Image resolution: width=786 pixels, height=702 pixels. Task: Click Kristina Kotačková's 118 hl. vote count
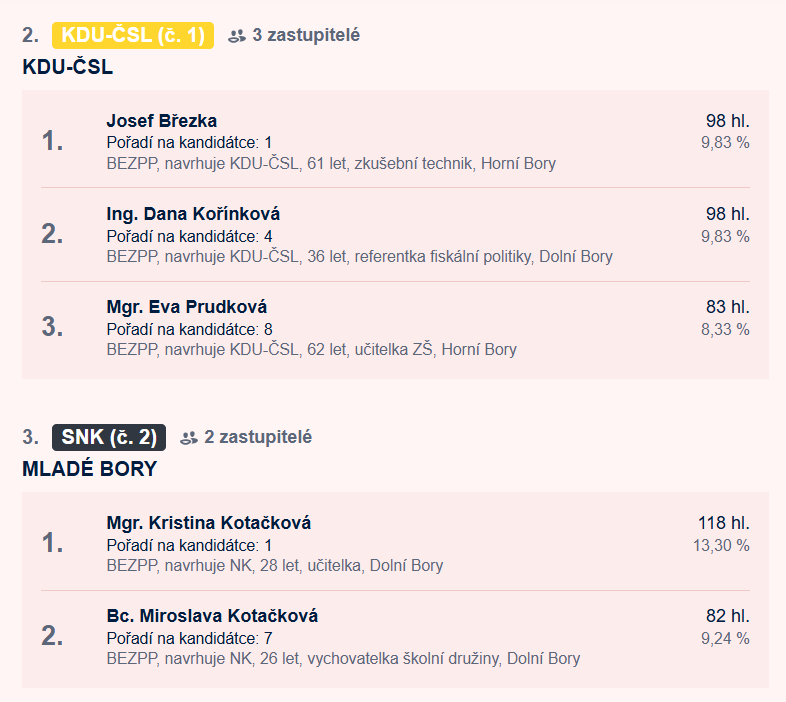[724, 523]
